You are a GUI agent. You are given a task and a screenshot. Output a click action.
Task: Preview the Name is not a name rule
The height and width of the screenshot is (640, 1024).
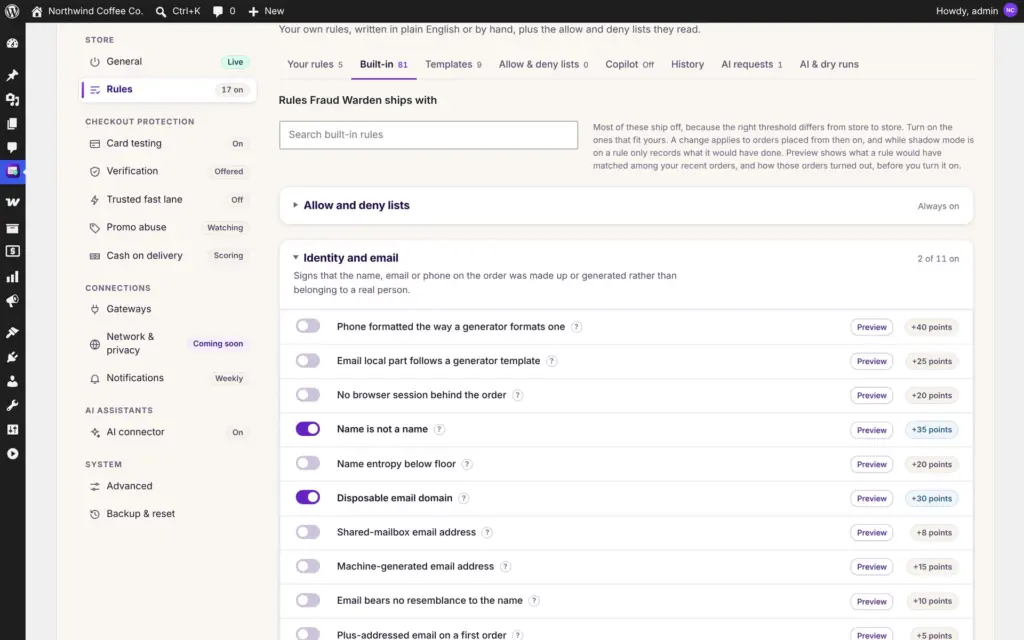click(871, 430)
